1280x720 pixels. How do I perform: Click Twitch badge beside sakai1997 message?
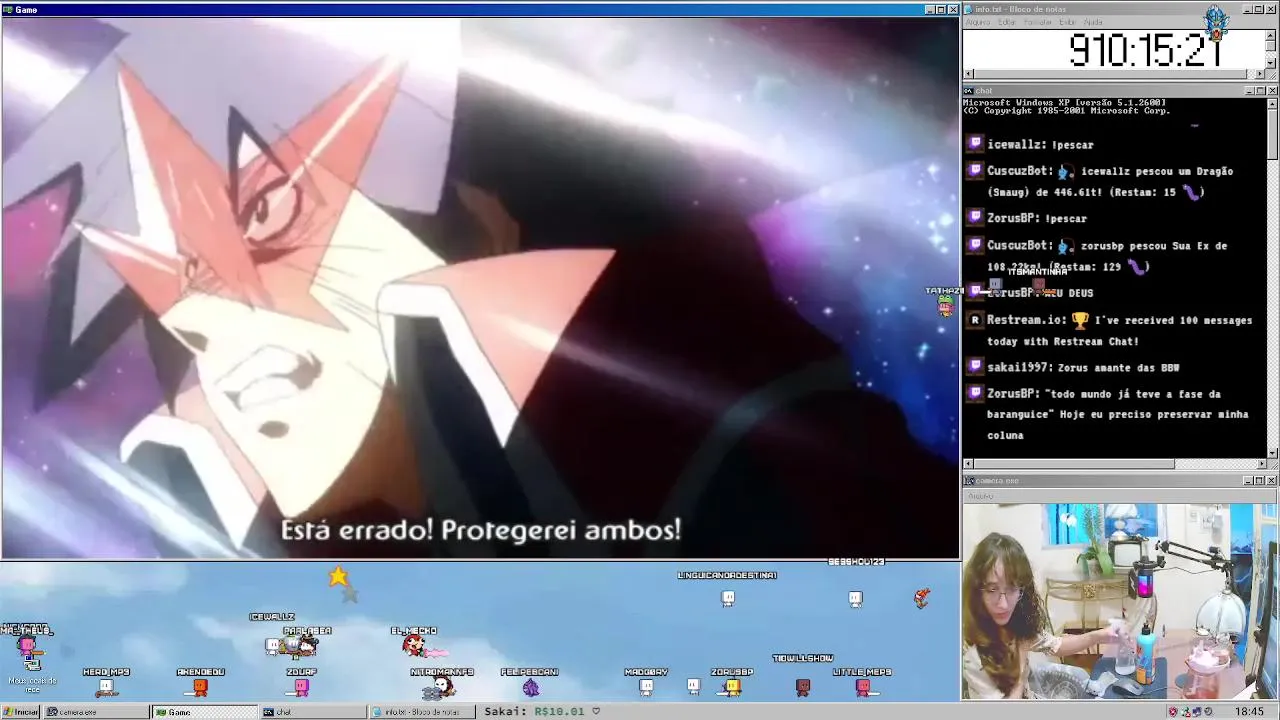point(975,367)
